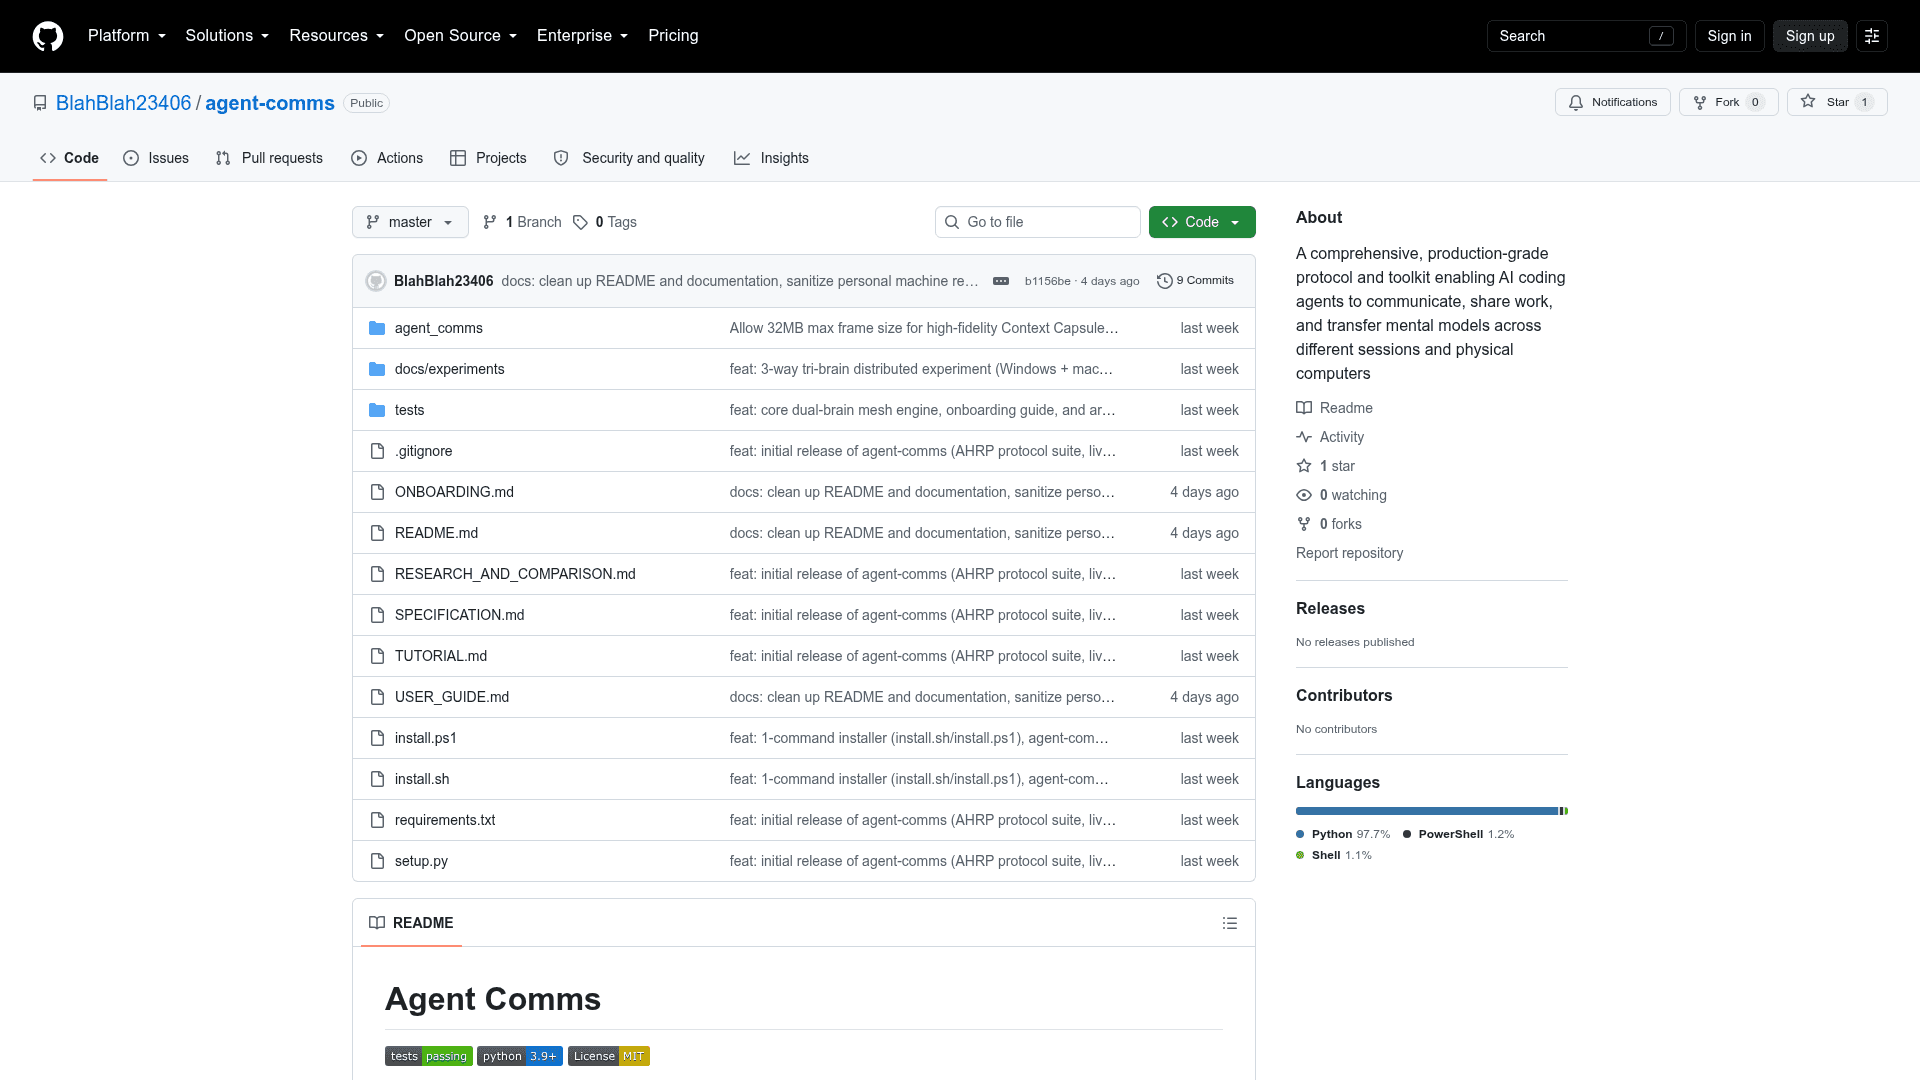The height and width of the screenshot is (1080, 1920).
Task: Click the .gitignore file icon
Action: (x=377, y=451)
